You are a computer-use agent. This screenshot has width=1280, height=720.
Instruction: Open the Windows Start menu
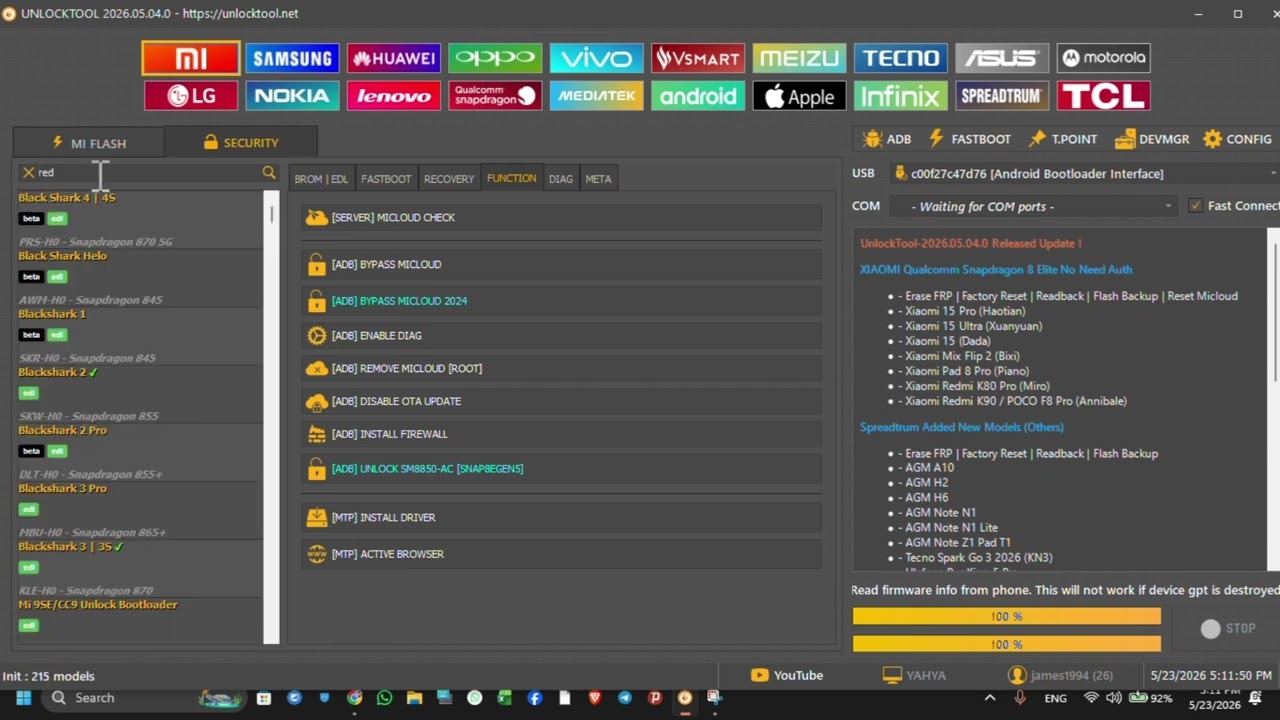[x=23, y=698]
